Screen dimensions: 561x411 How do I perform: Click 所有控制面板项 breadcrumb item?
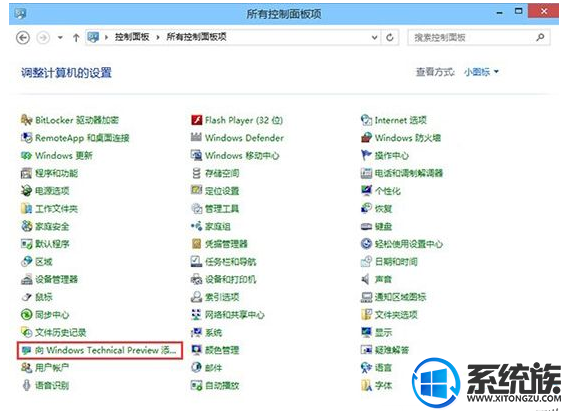196,37
